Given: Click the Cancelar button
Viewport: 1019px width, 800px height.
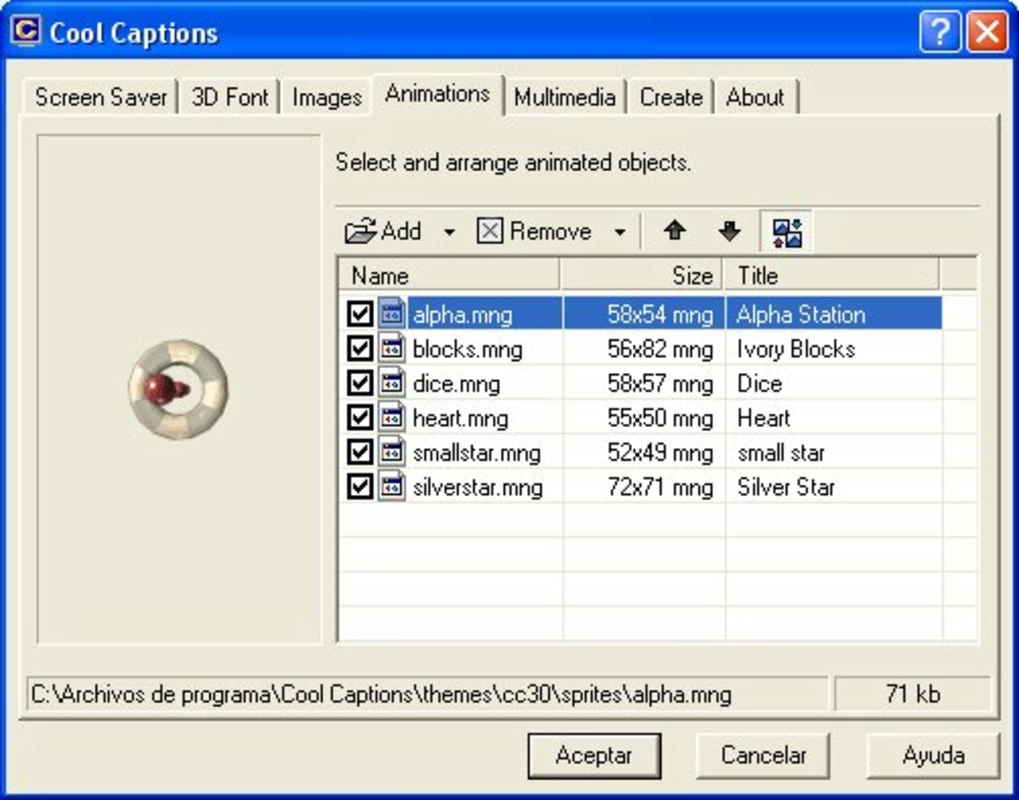Looking at the screenshot, I should click(763, 755).
